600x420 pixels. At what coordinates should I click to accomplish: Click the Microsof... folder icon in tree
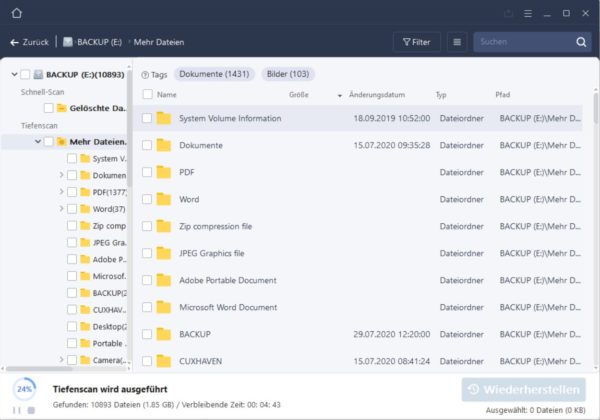[85, 276]
